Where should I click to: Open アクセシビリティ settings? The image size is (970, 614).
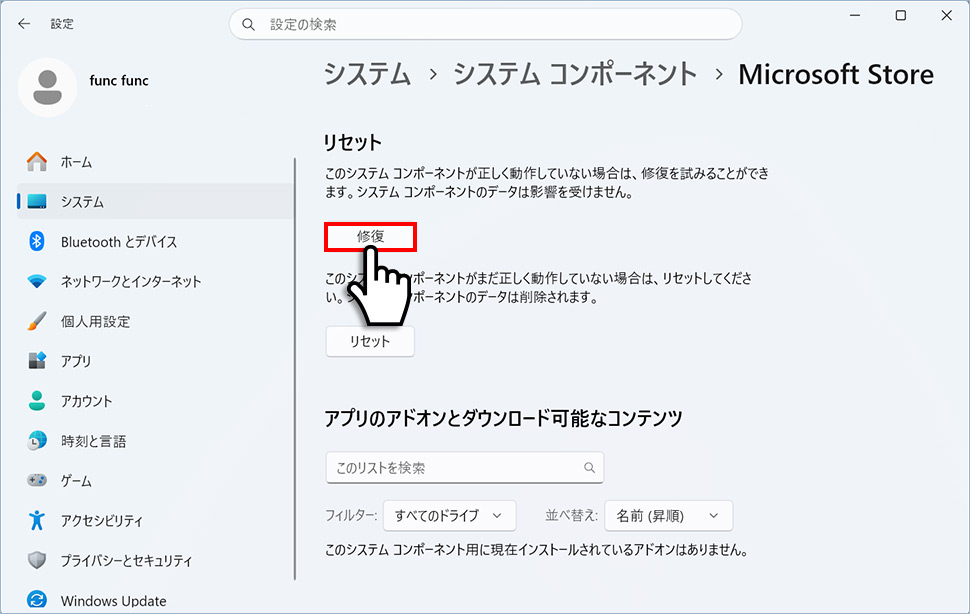(155, 520)
